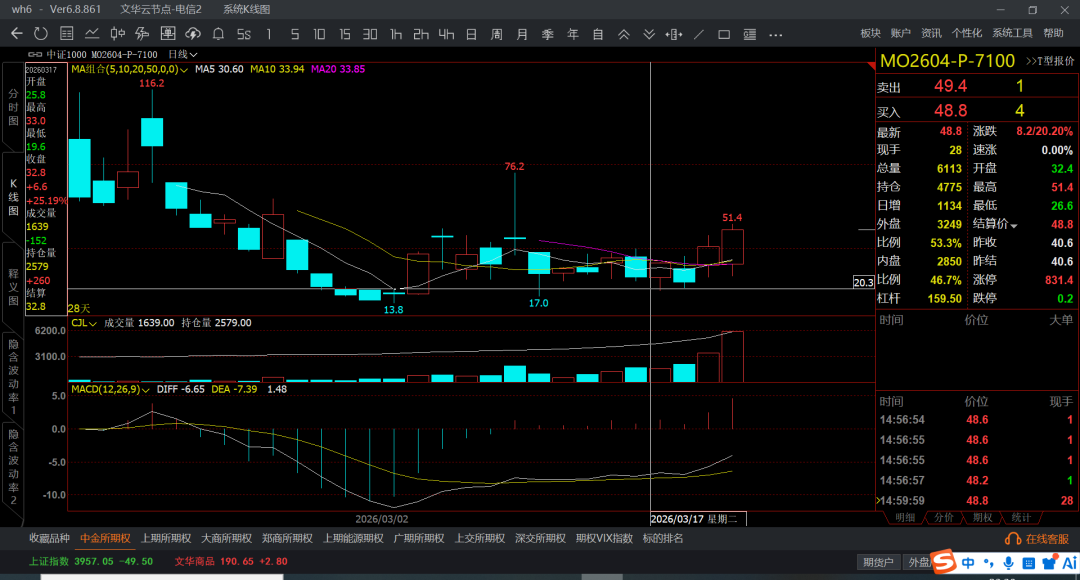Select 中金所期权 bottom tab

(x=105, y=539)
